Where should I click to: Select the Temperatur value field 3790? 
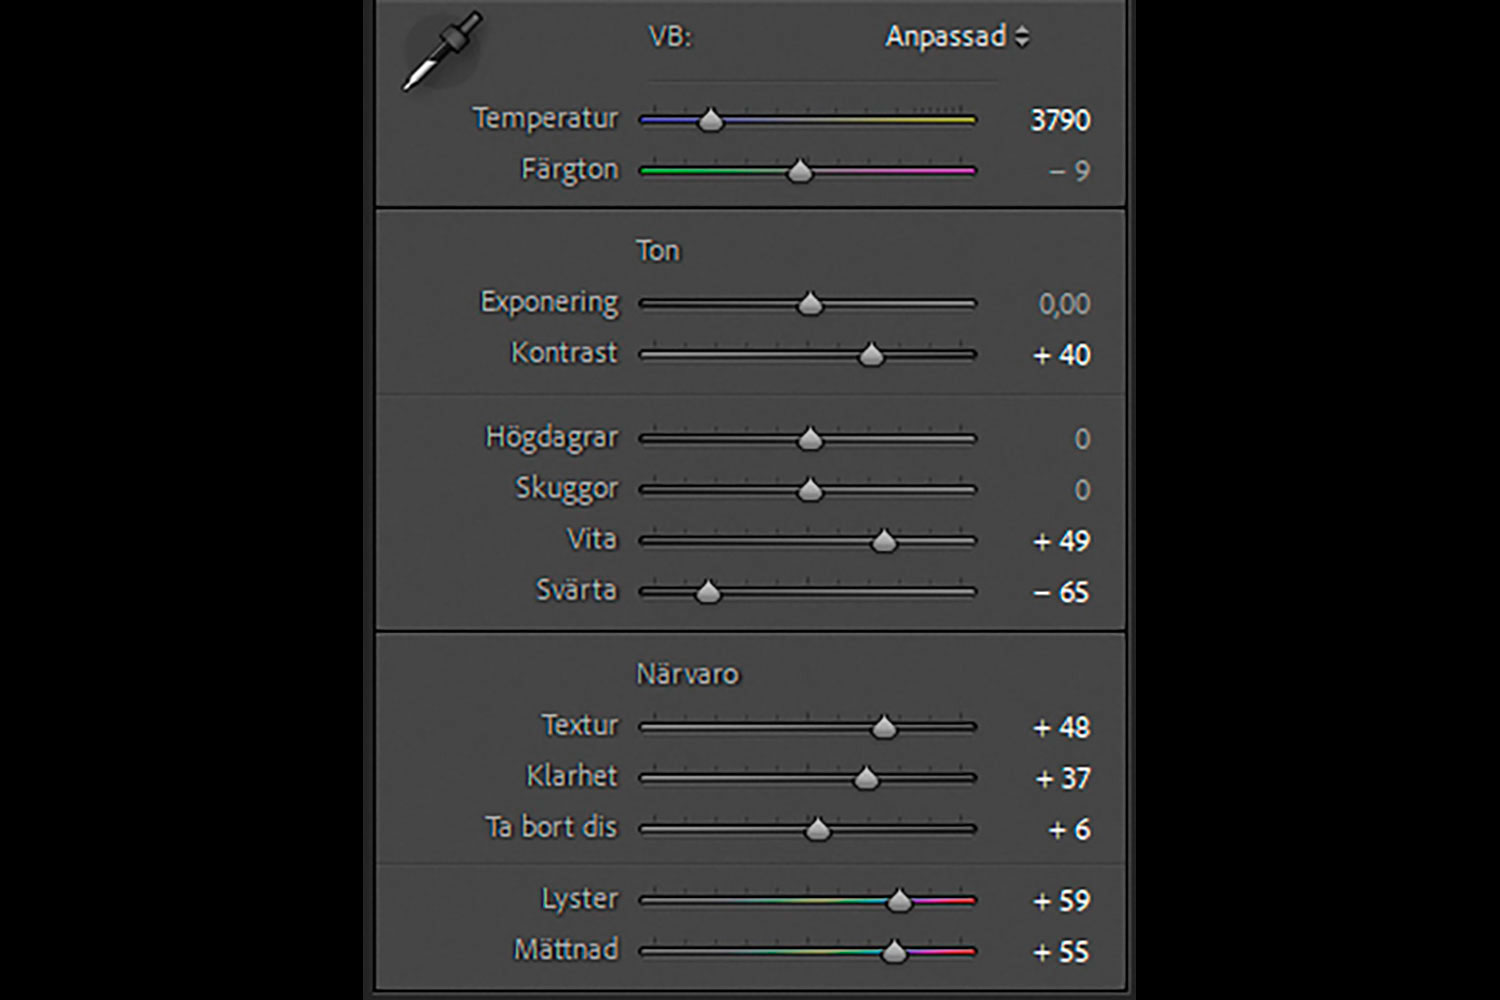coord(1060,120)
